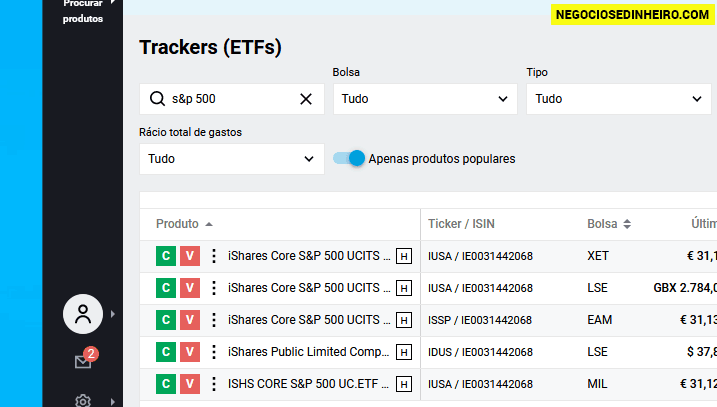The height and width of the screenshot is (407, 717).
Task: Open the settings gear icon
Action: pyautogui.click(x=83, y=401)
